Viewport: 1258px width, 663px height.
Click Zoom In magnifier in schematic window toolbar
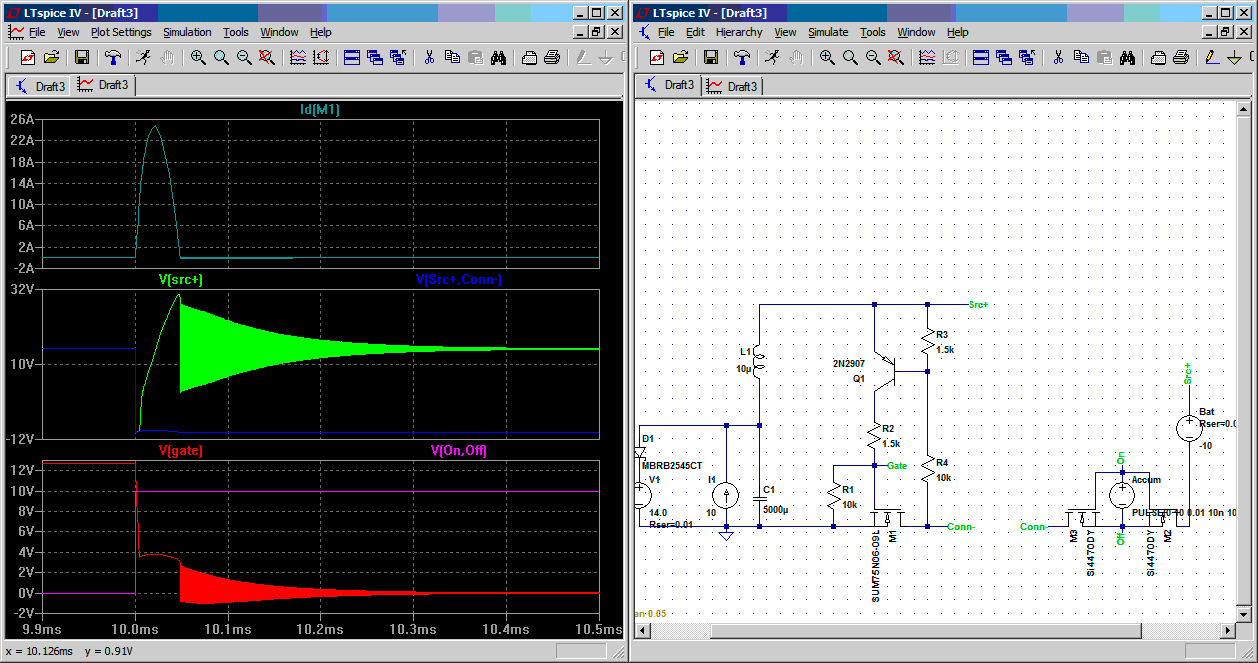(x=827, y=57)
